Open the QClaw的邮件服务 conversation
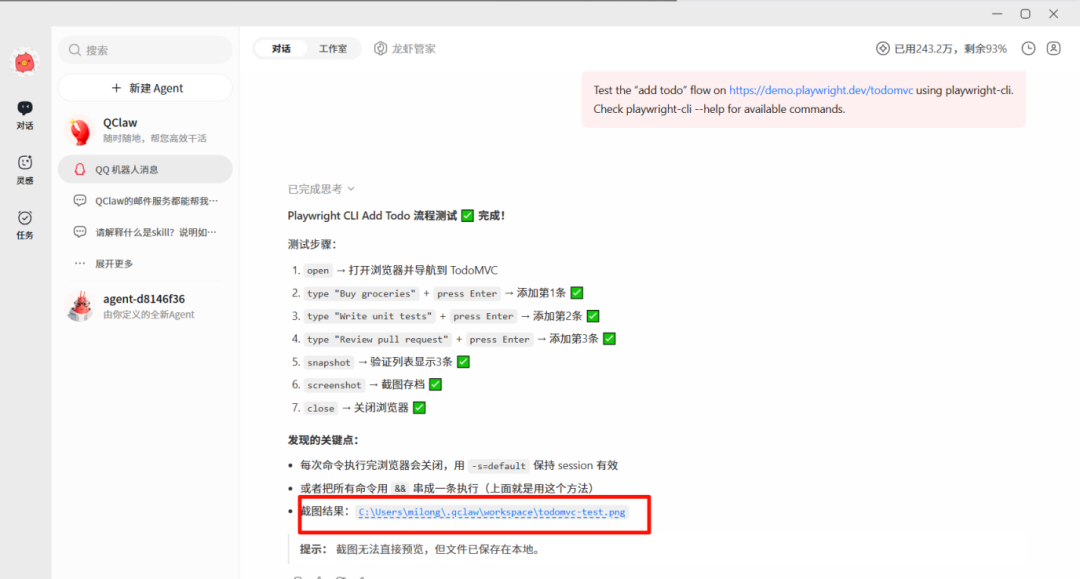Viewport: 1080px width, 579px height. pyautogui.click(x=145, y=201)
